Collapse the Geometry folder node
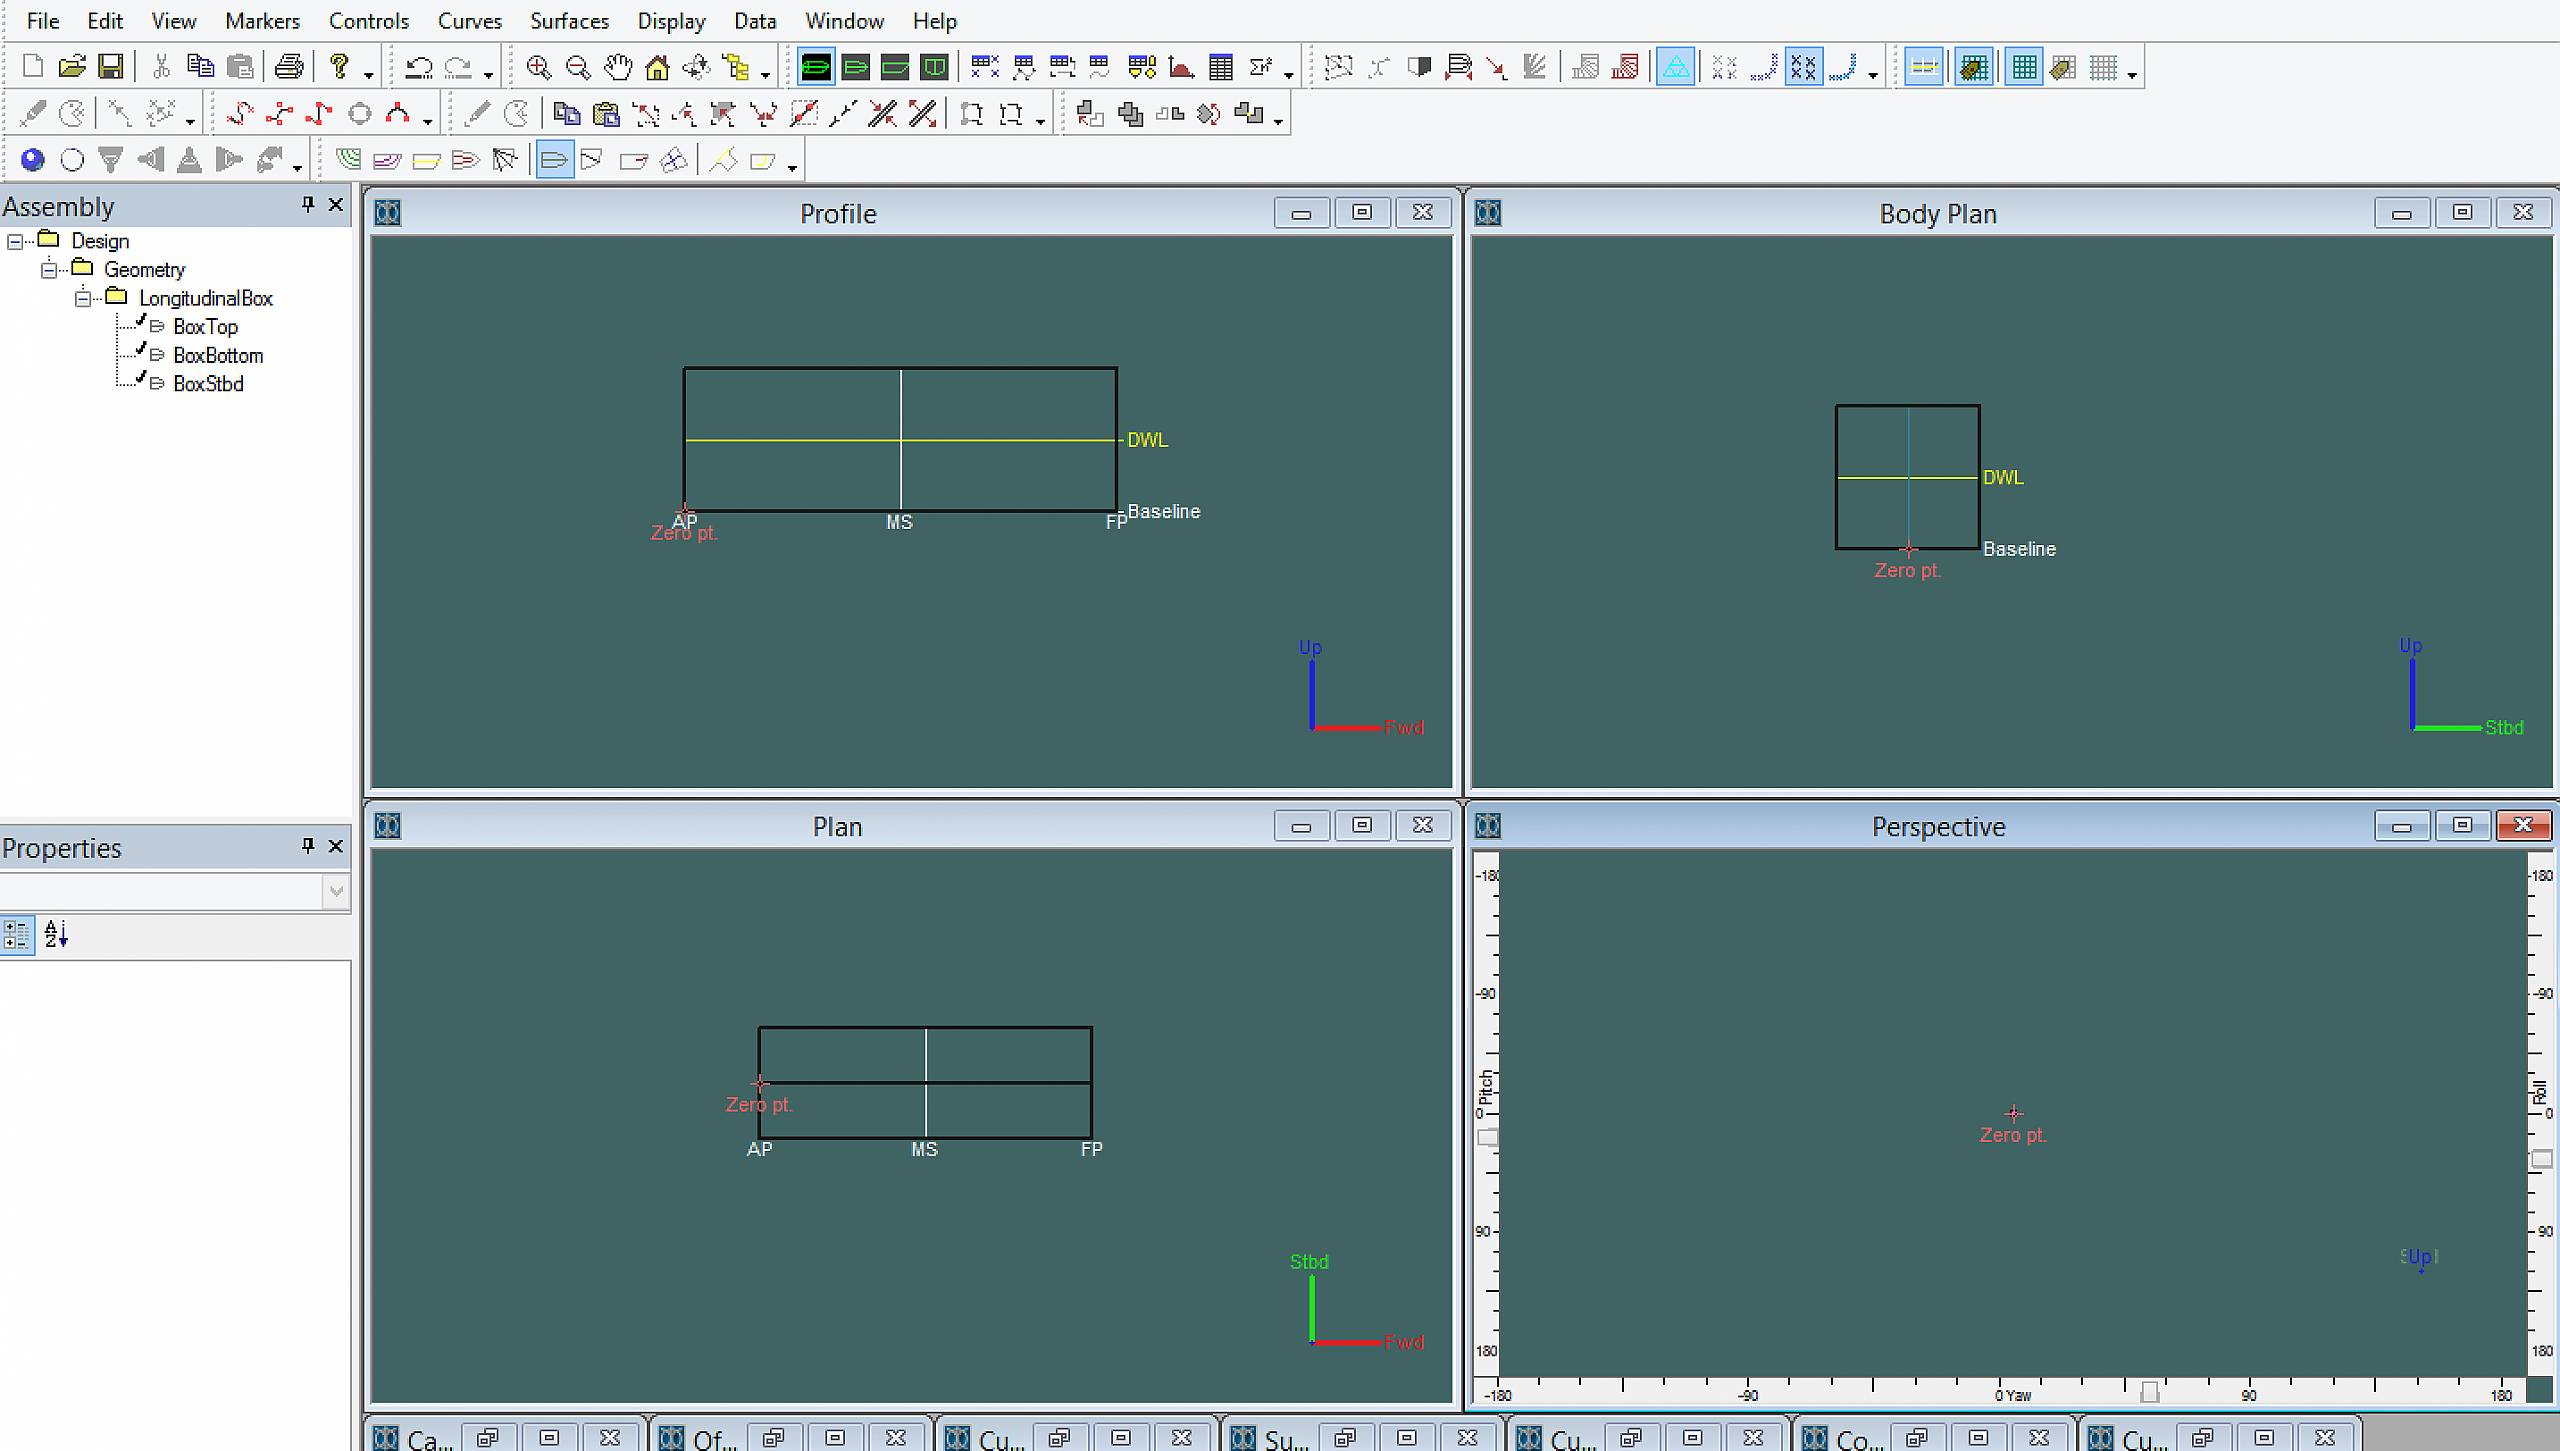 [49, 270]
